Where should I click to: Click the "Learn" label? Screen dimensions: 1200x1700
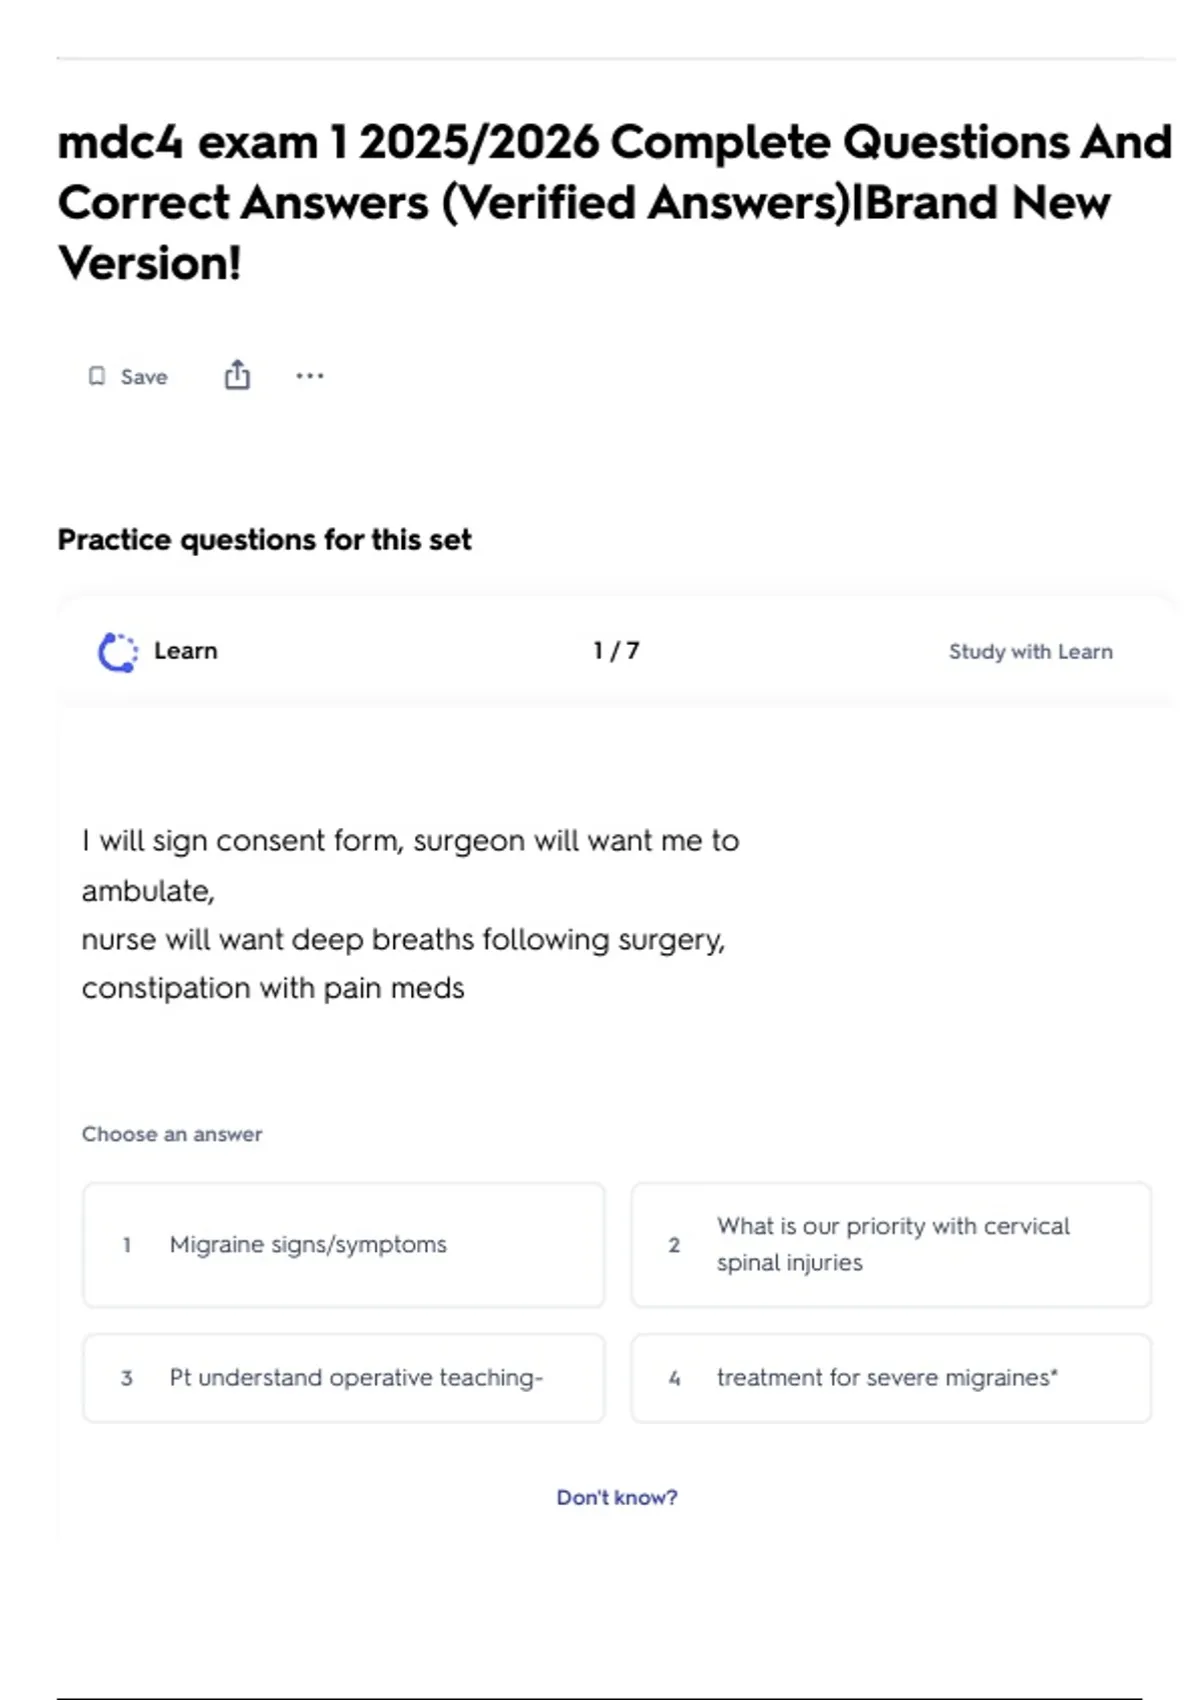tap(186, 651)
